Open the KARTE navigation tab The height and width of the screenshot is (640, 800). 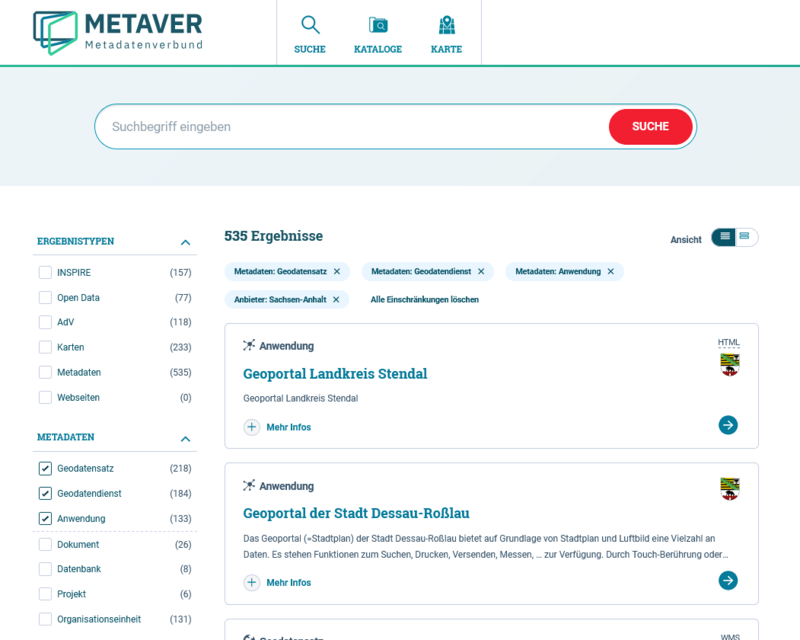(x=446, y=49)
